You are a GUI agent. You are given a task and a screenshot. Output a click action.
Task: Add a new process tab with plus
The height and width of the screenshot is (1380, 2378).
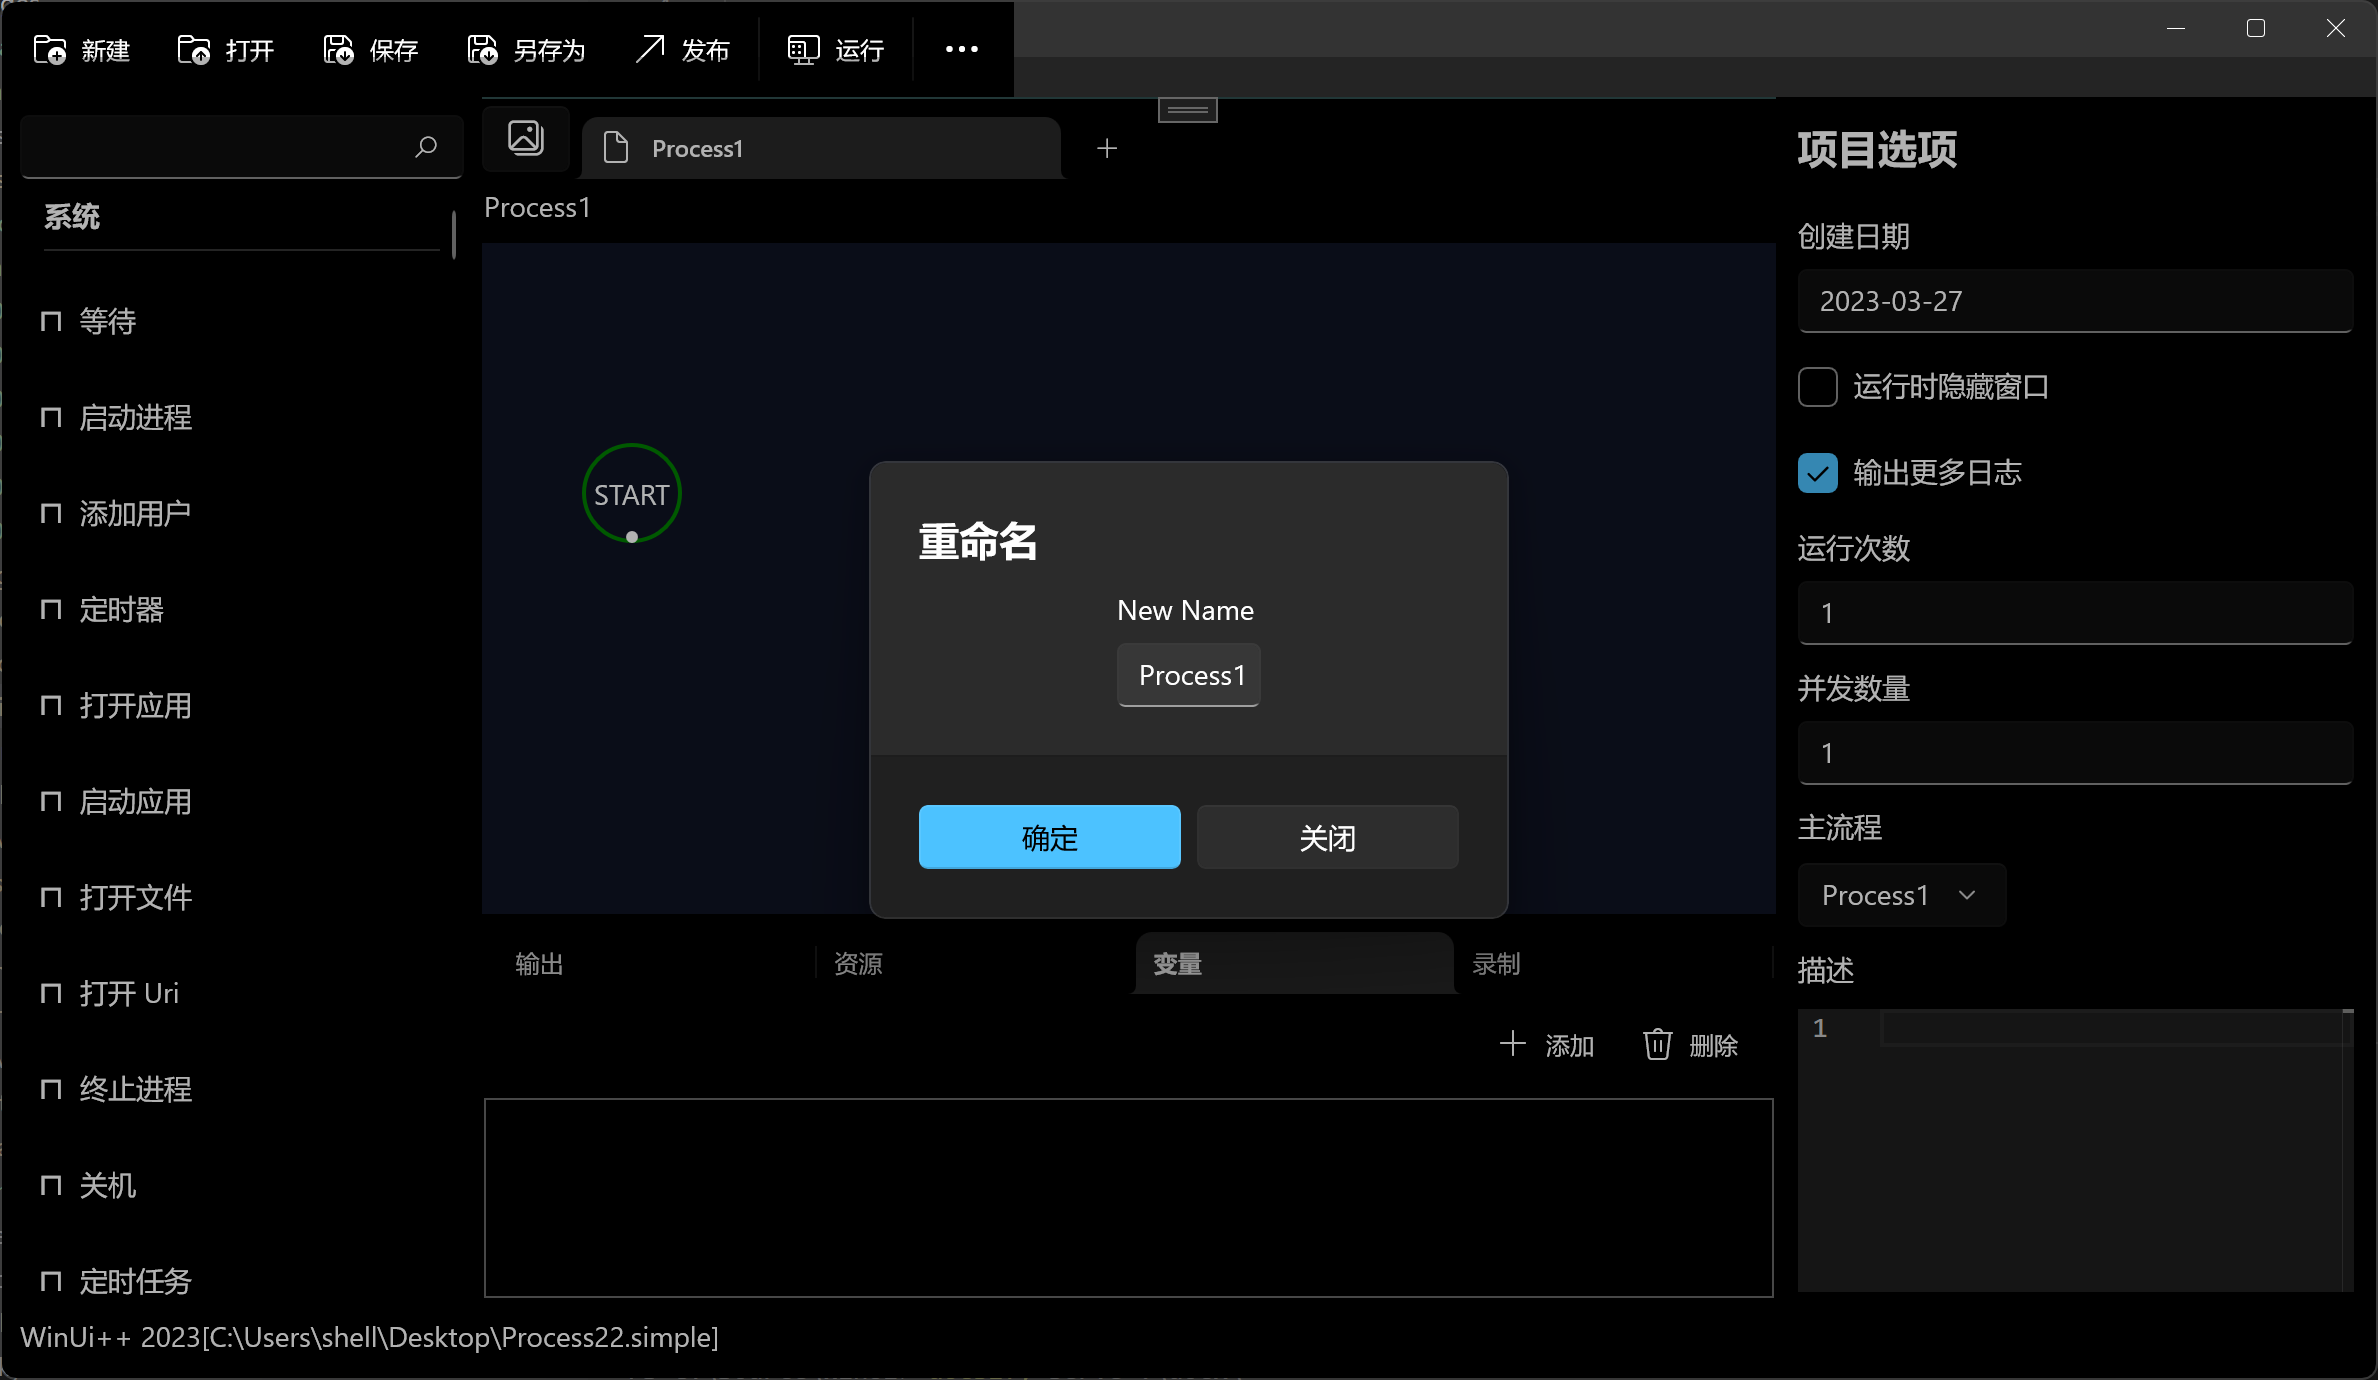(x=1106, y=149)
